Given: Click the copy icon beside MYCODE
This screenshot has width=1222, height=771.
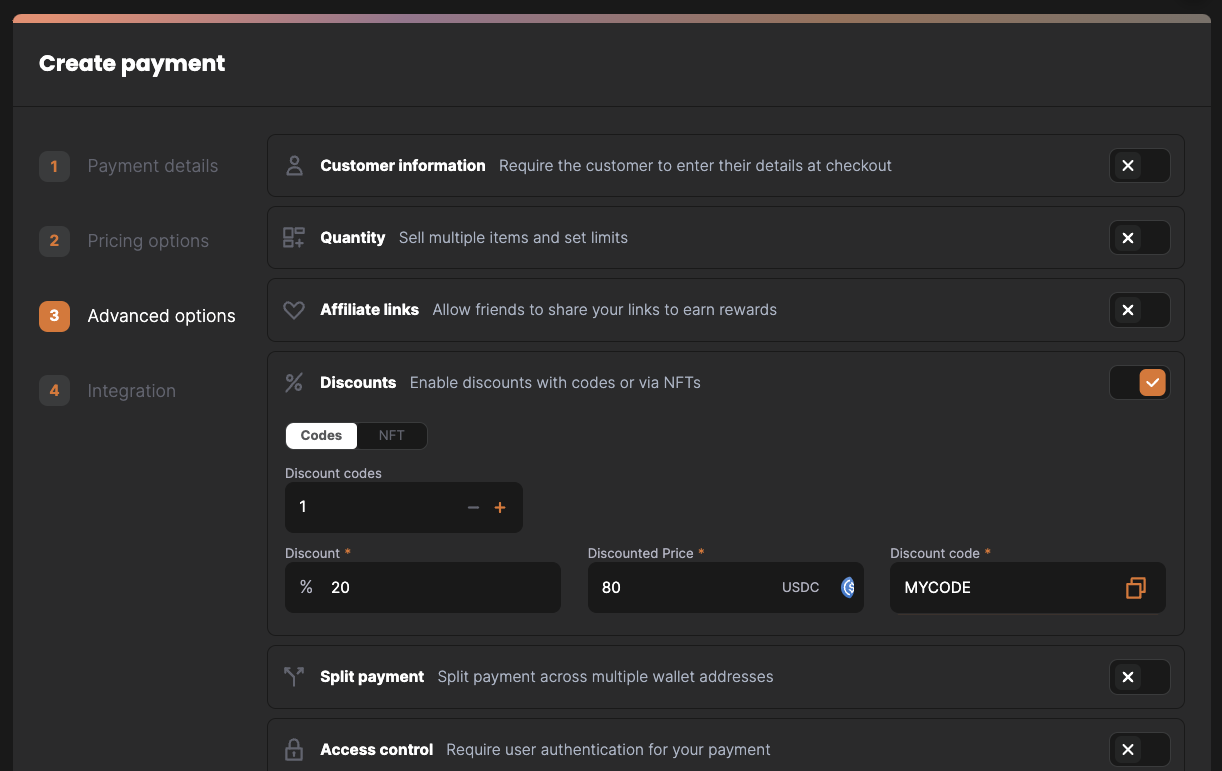Looking at the screenshot, I should [x=1135, y=588].
